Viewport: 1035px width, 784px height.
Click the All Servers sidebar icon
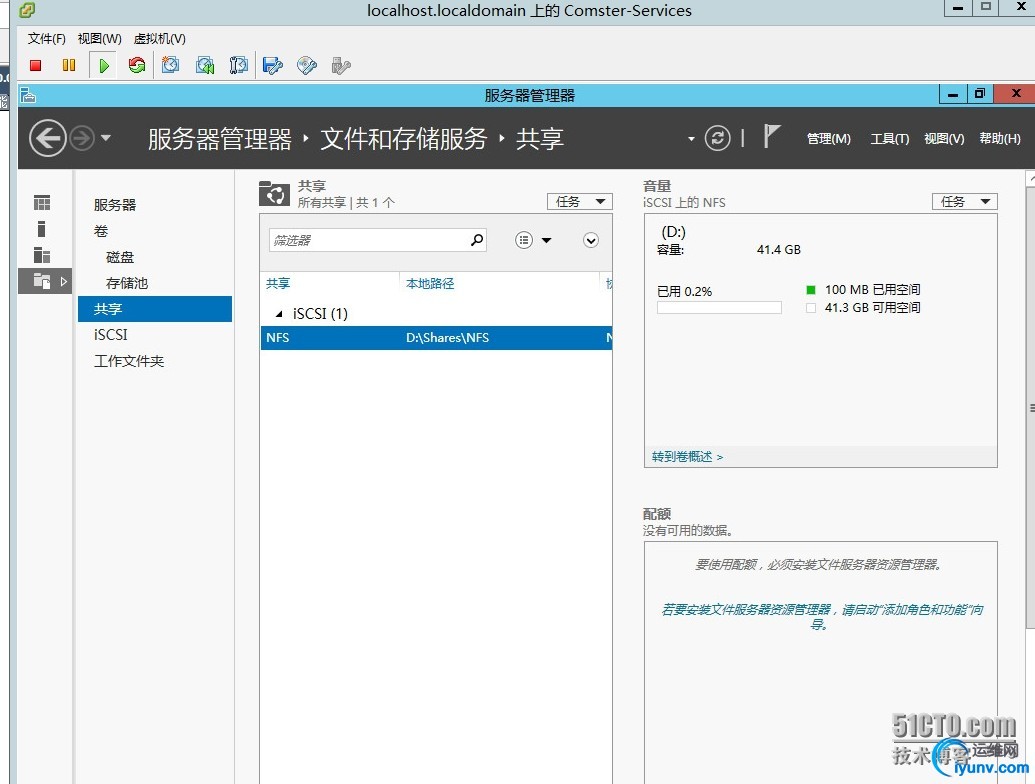(x=42, y=255)
